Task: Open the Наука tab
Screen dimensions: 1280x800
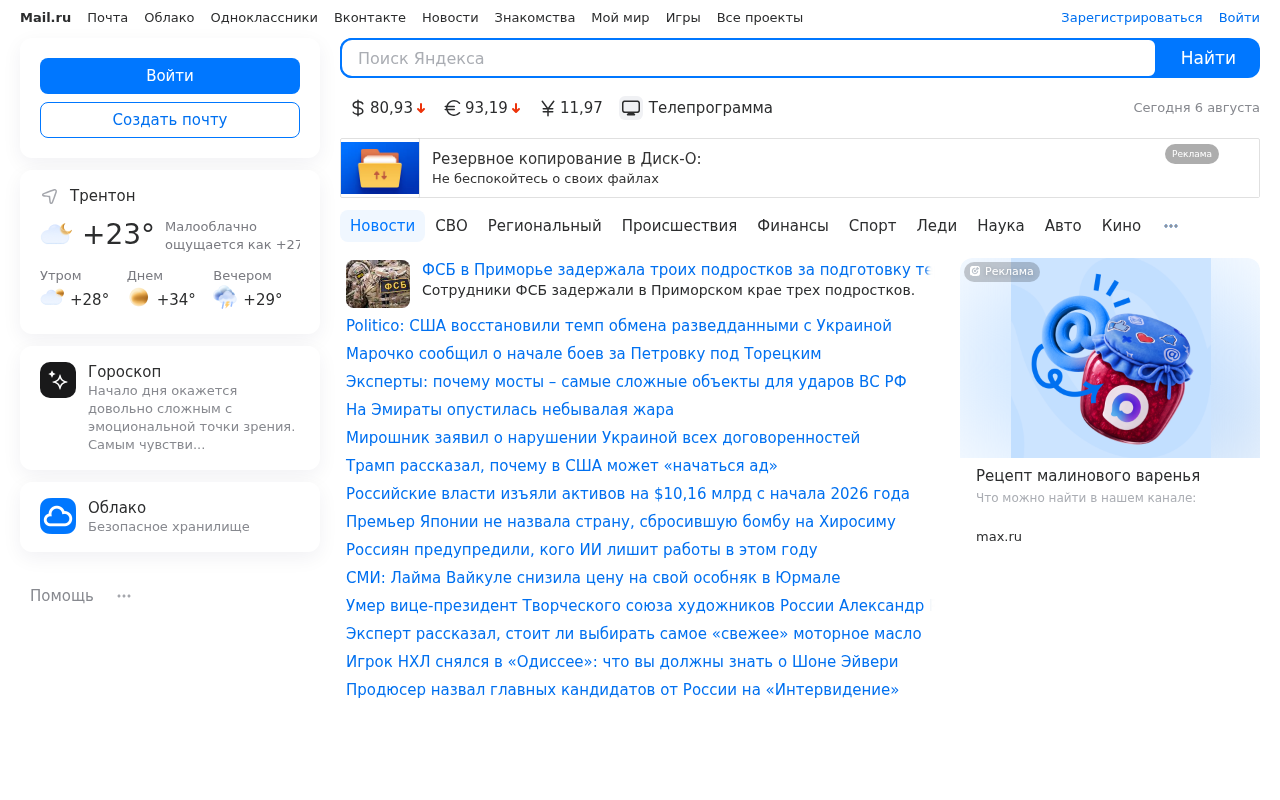Action: 1001,226
